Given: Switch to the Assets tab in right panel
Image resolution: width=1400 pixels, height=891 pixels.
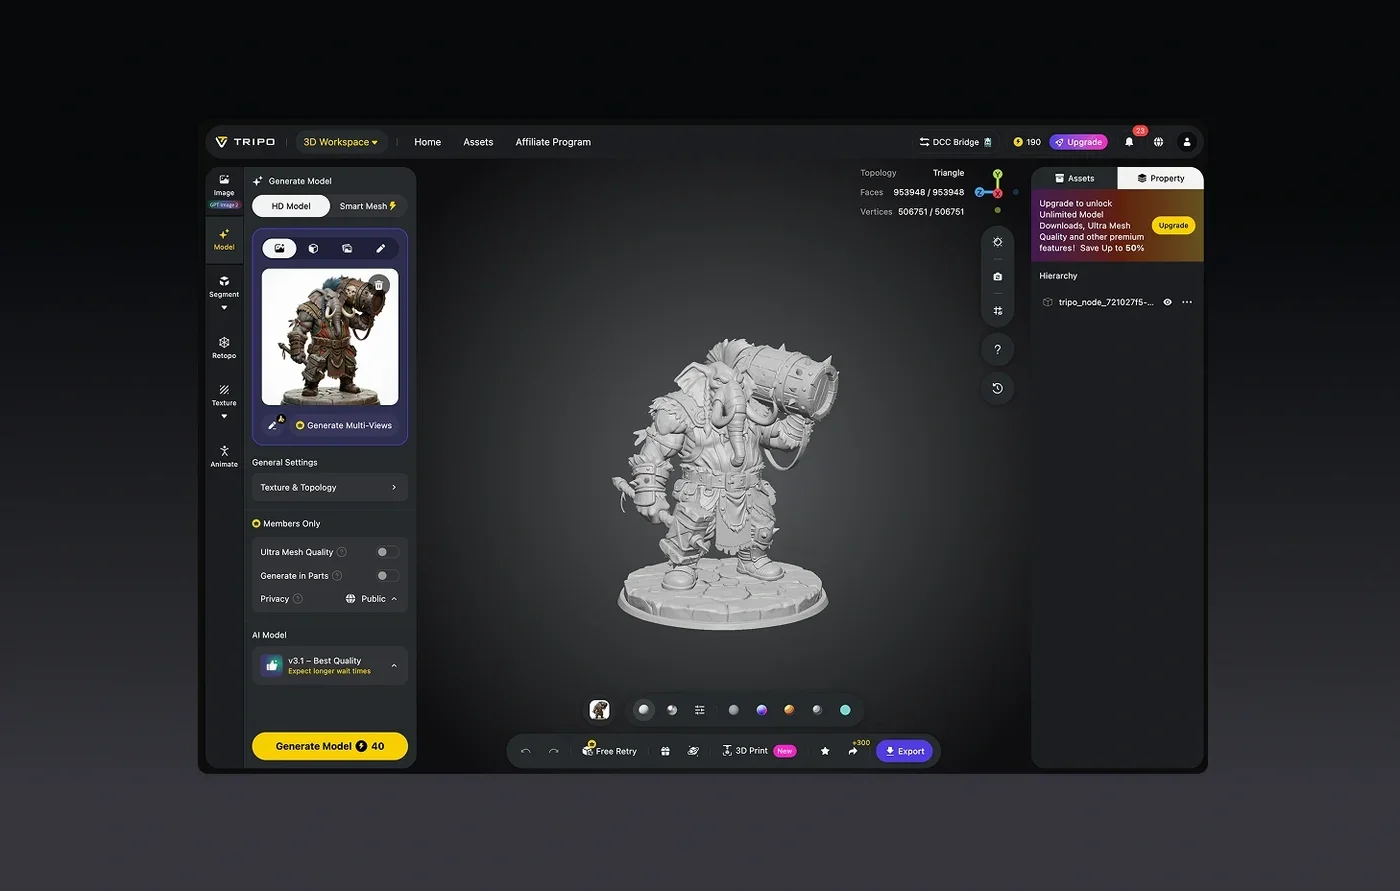Looking at the screenshot, I should coord(1074,178).
